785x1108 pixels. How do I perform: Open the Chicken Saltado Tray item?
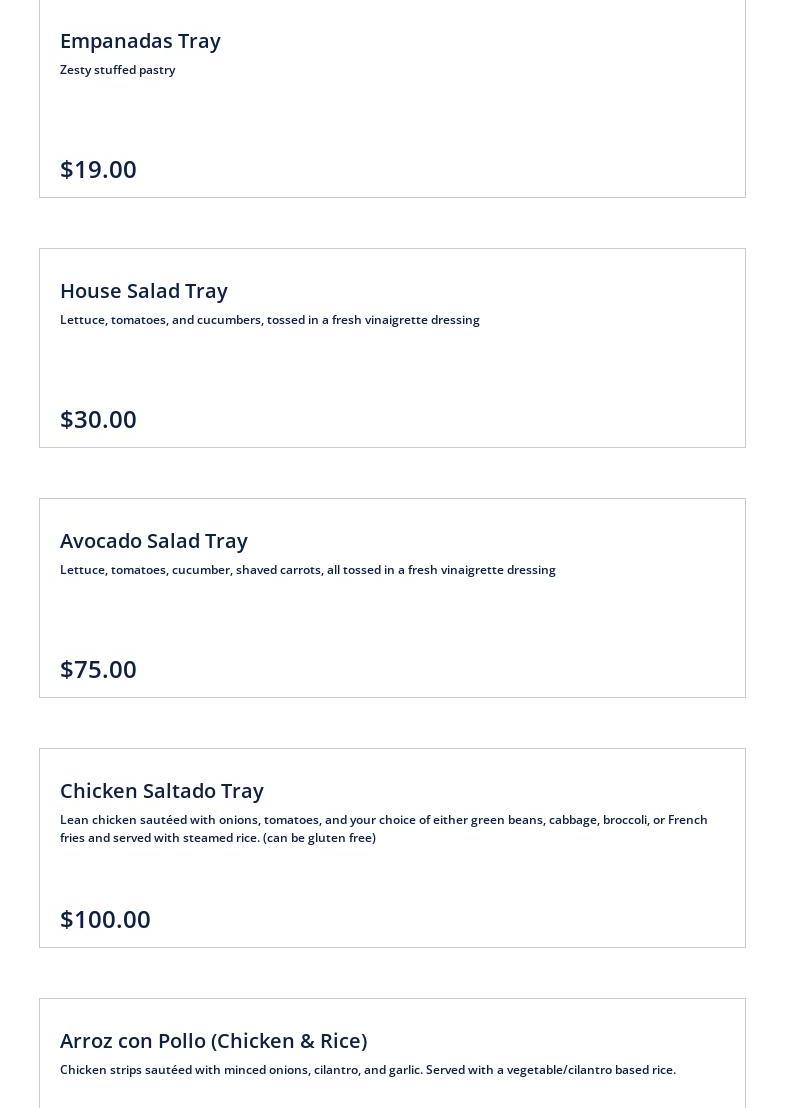[162, 791]
